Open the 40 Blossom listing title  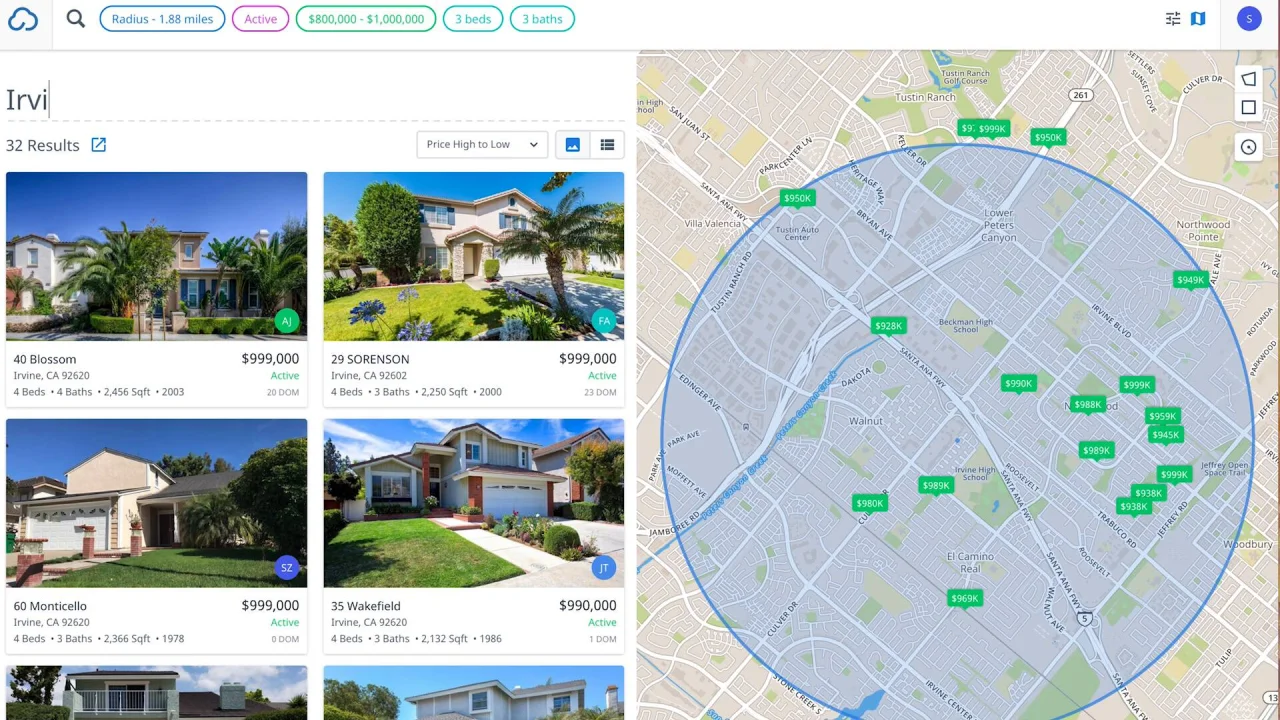click(45, 359)
